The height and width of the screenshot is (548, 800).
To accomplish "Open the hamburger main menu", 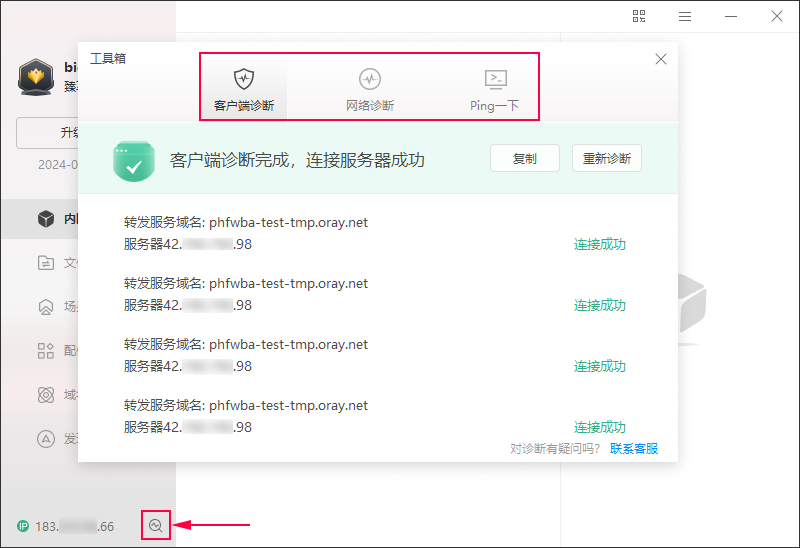I will pyautogui.click(x=685, y=16).
